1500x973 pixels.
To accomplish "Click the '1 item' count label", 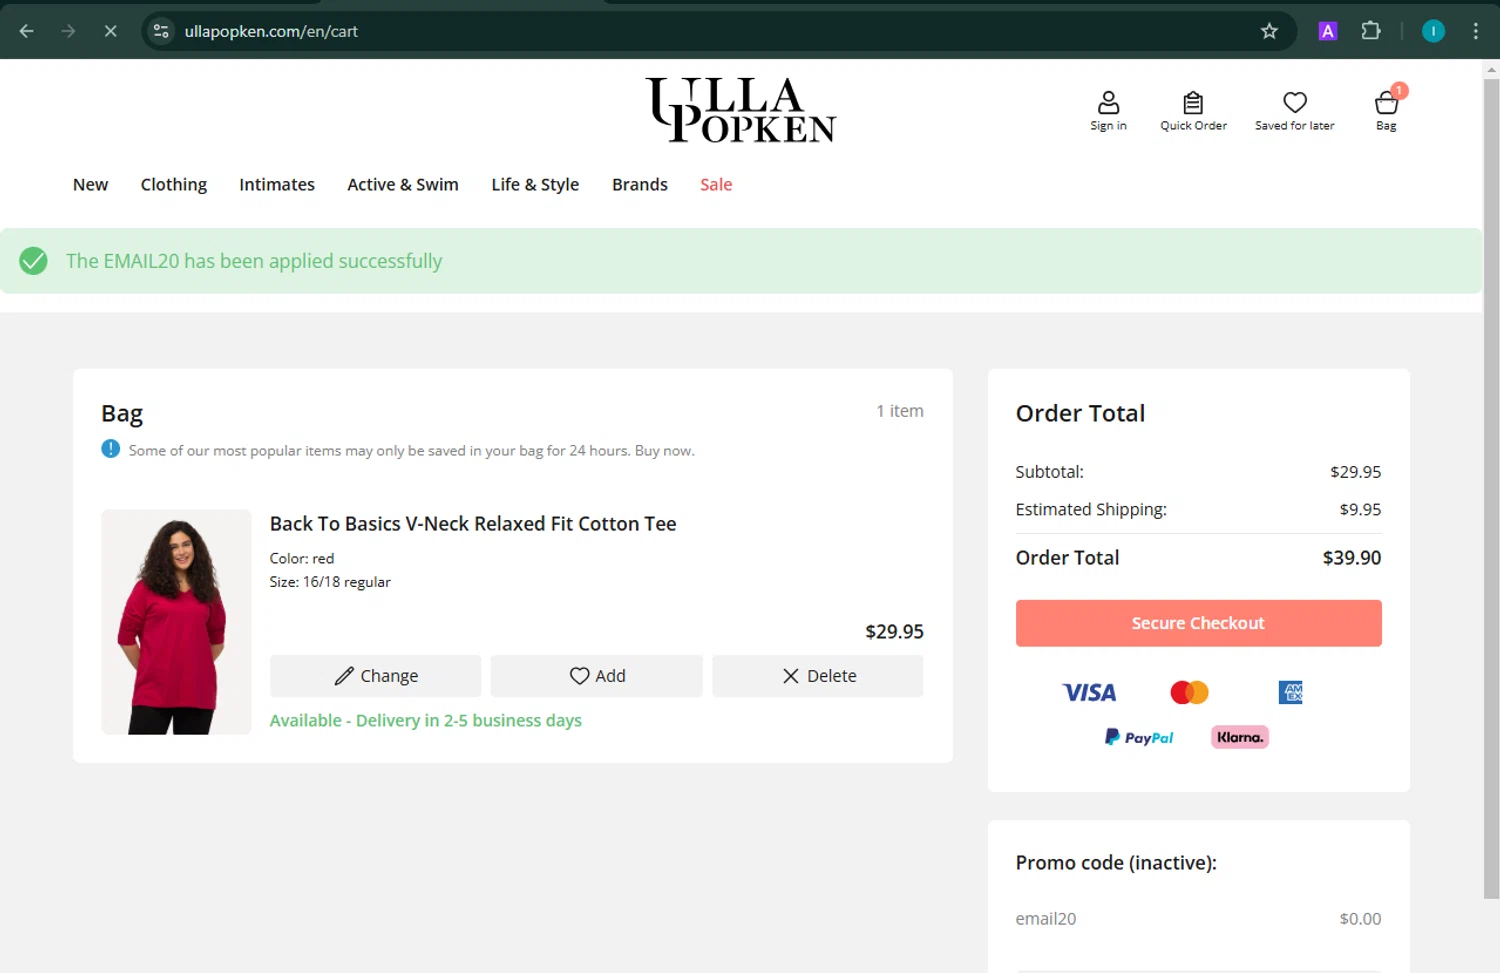I will click(x=900, y=411).
